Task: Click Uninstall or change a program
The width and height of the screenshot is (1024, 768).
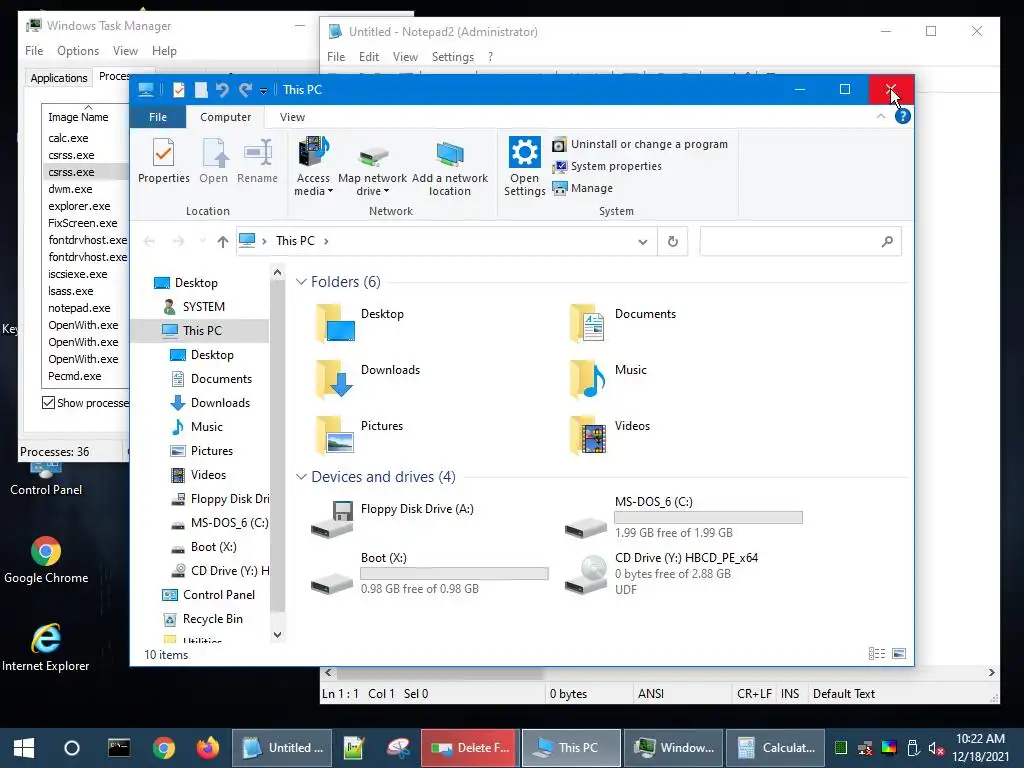Action: (x=640, y=144)
